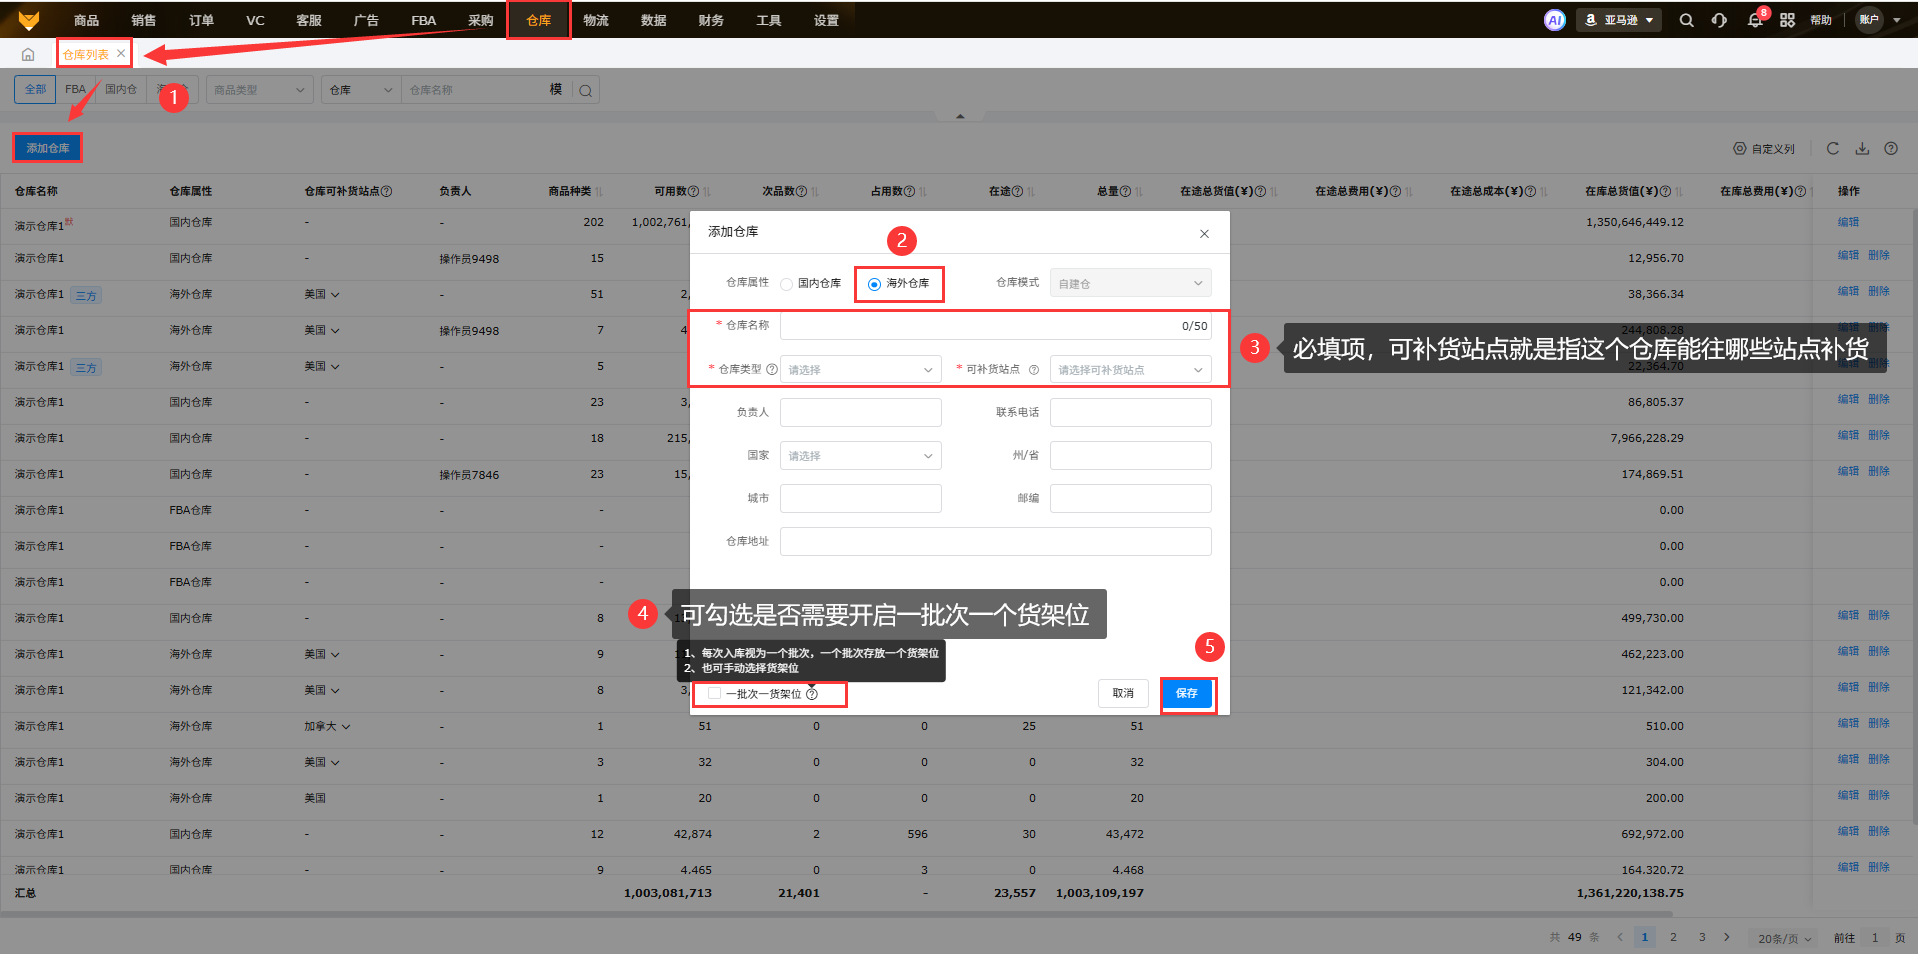
Task: Switch to the 财务 menu
Action: (x=711, y=20)
